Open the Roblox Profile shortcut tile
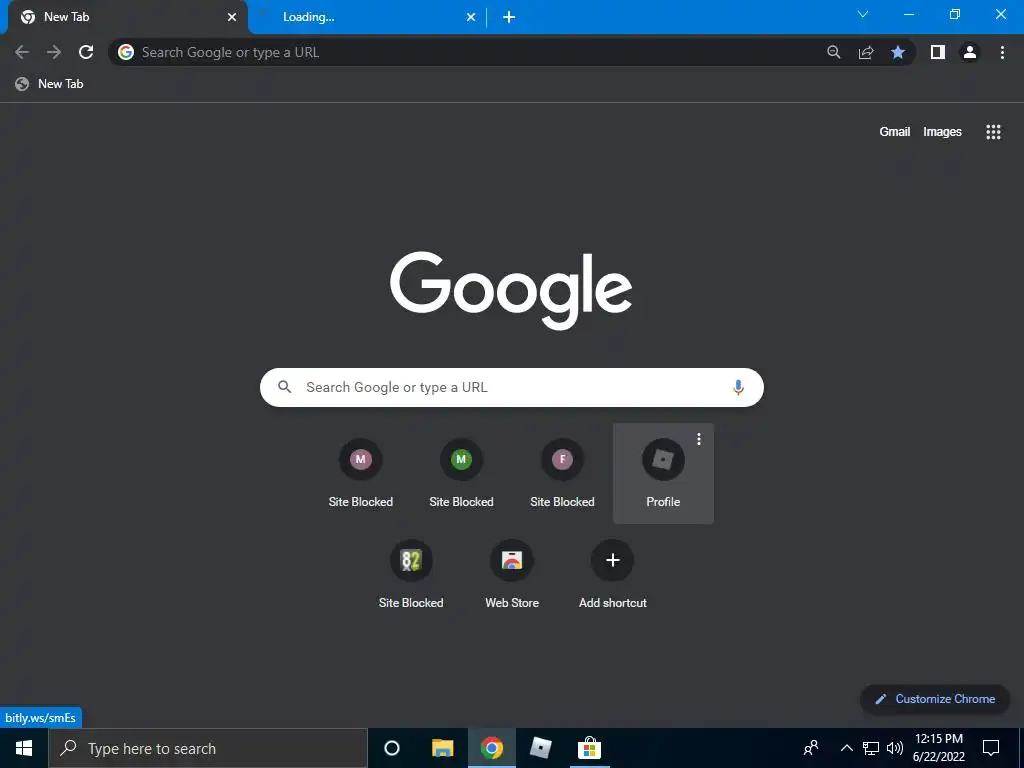The height and width of the screenshot is (768, 1024). tap(663, 473)
